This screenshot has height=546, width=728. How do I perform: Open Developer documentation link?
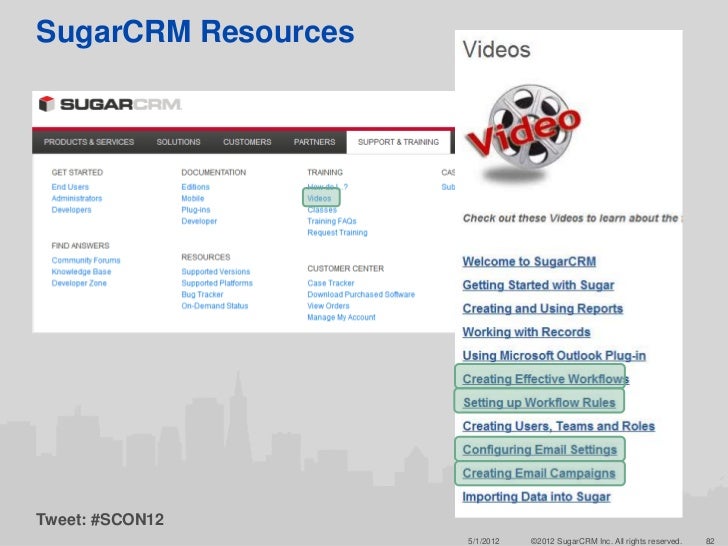tap(199, 221)
